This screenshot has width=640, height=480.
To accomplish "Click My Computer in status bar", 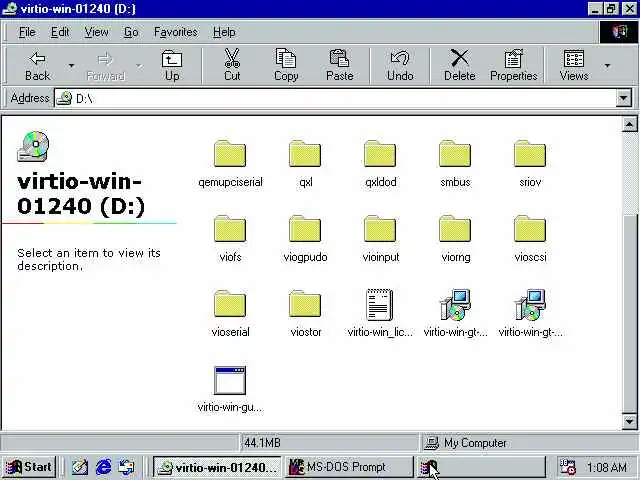I will tap(475, 443).
